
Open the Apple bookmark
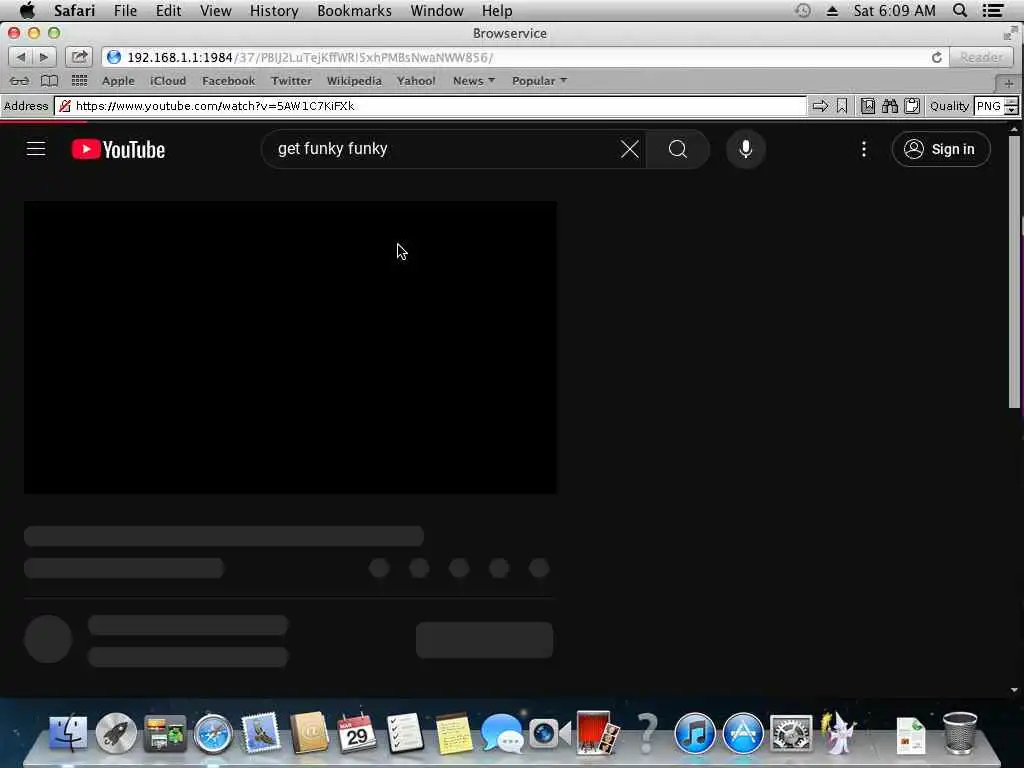(x=118, y=81)
